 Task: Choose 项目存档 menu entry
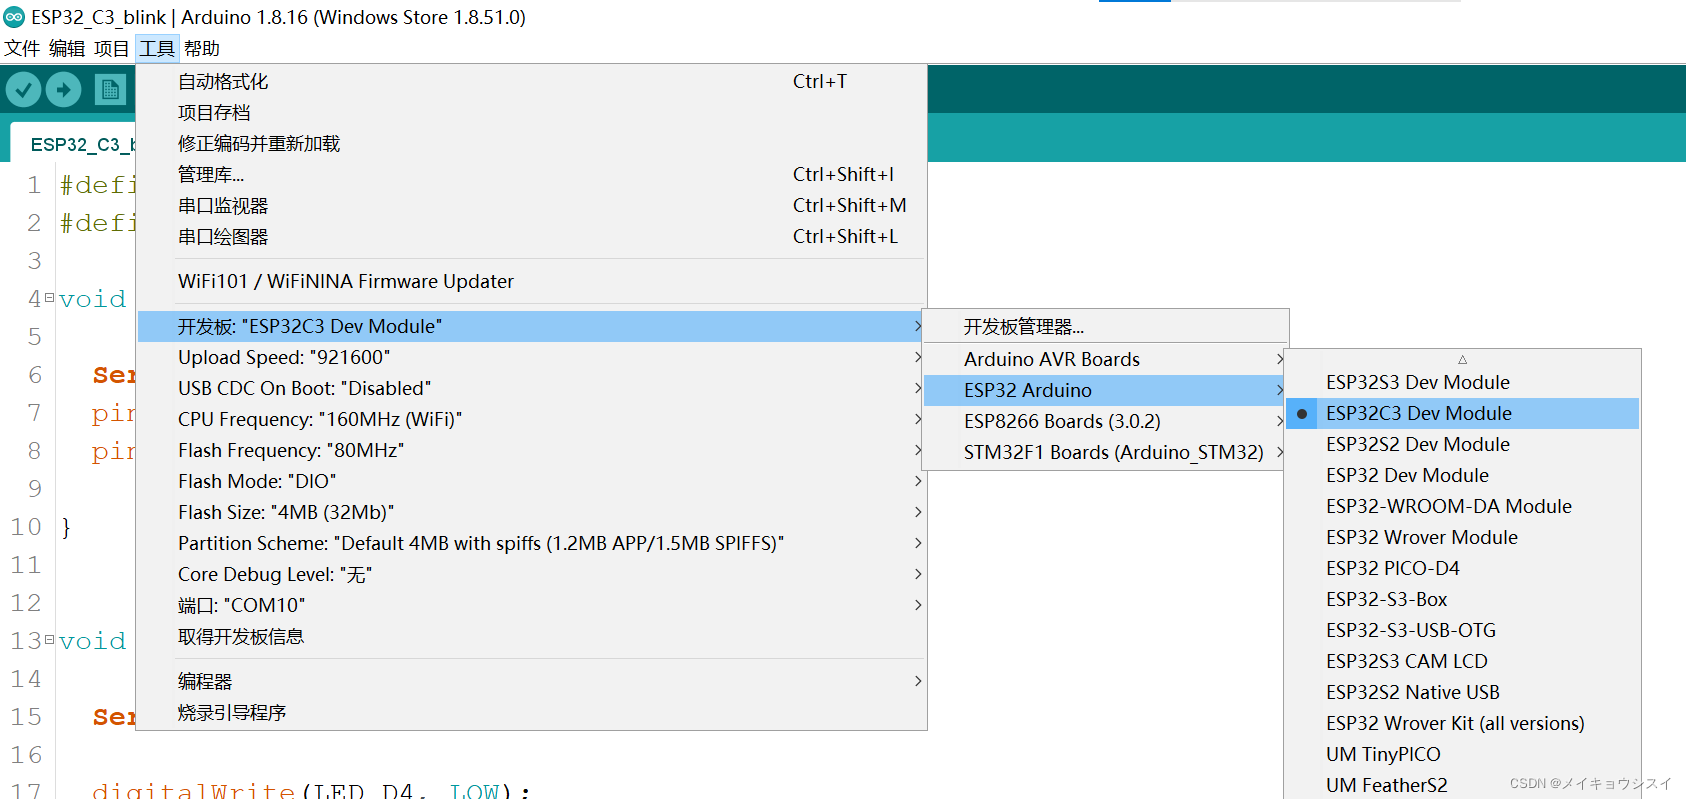pos(531,112)
